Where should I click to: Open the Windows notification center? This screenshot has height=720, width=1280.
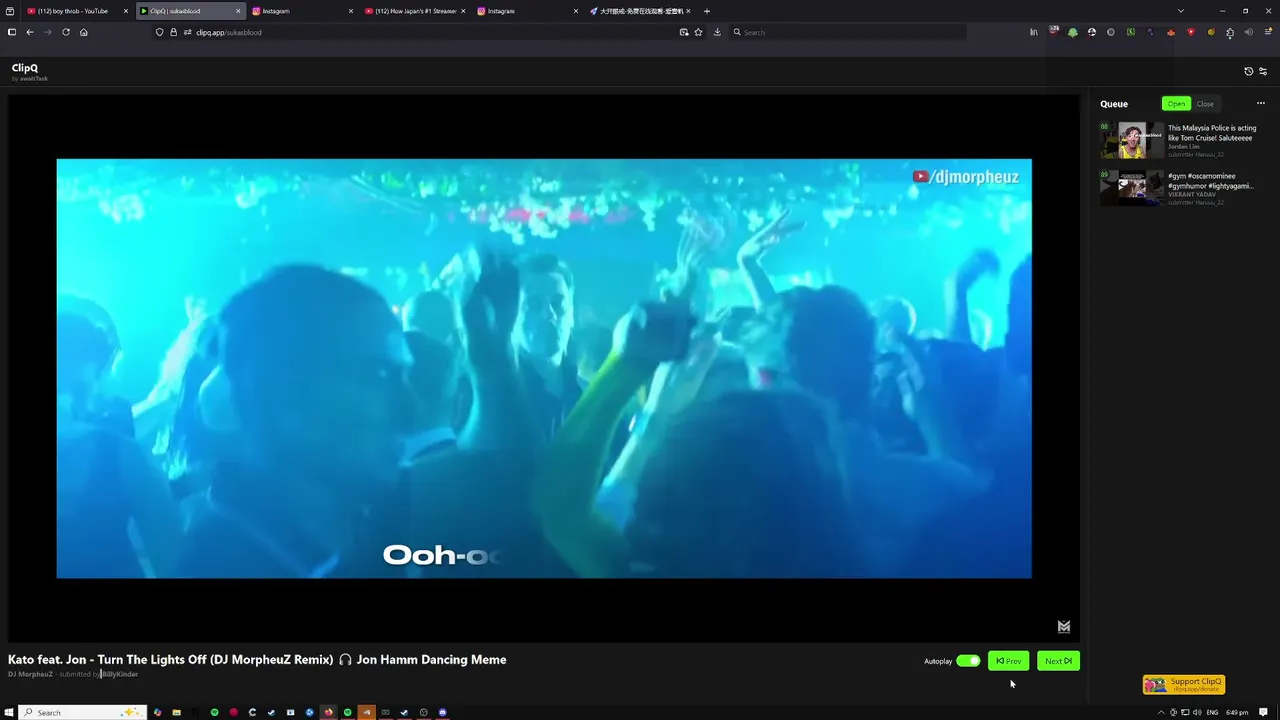[x=1263, y=712]
